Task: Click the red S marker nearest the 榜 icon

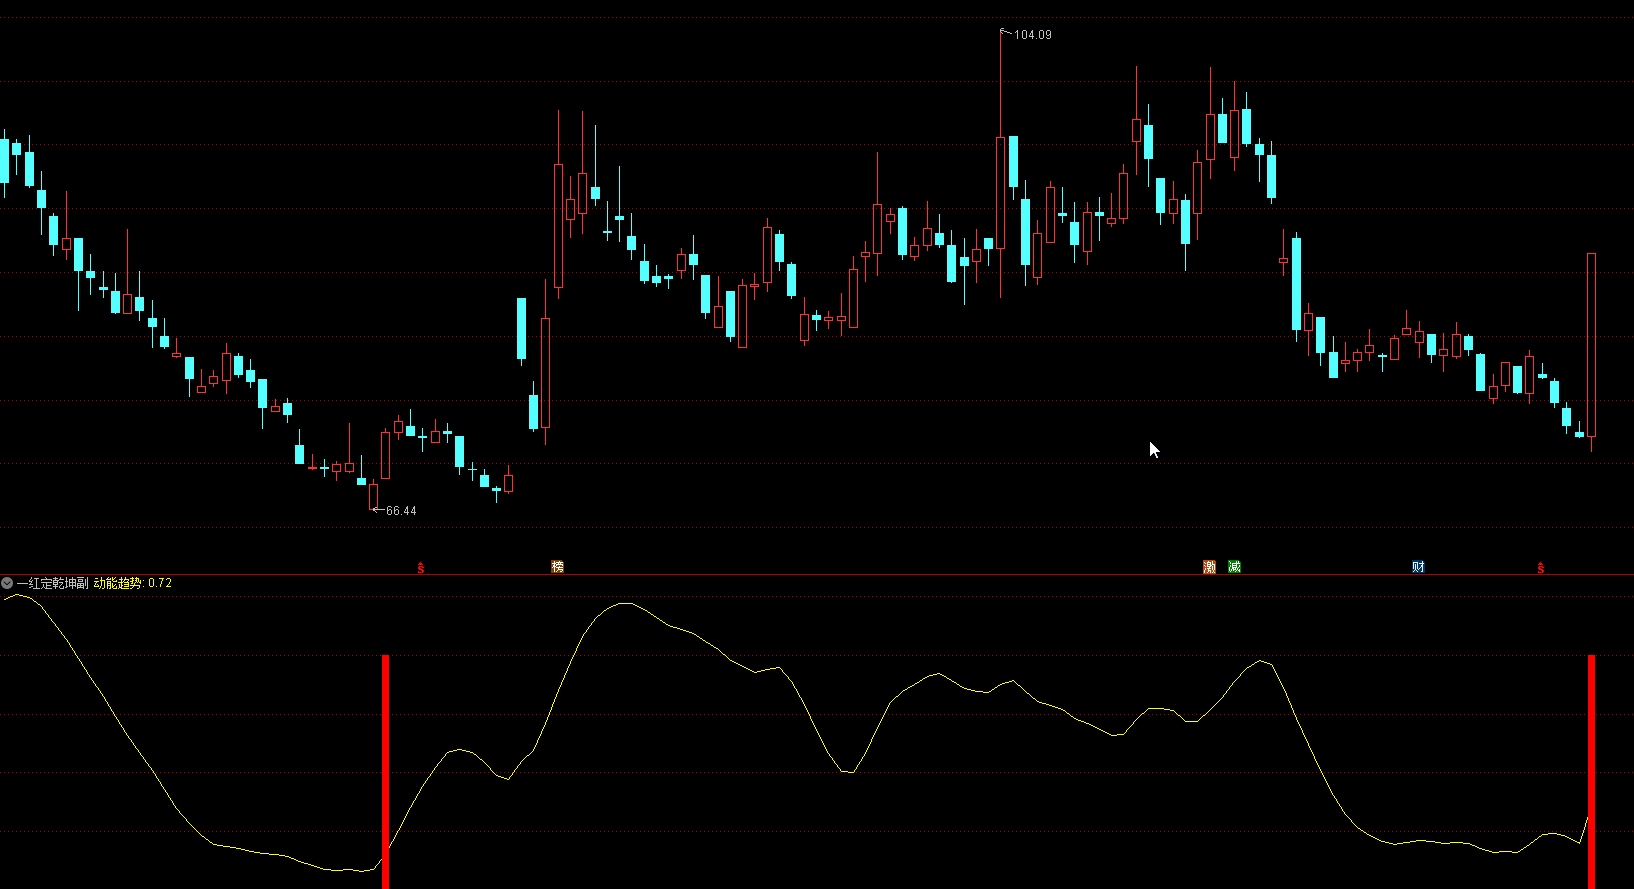Action: tap(421, 568)
